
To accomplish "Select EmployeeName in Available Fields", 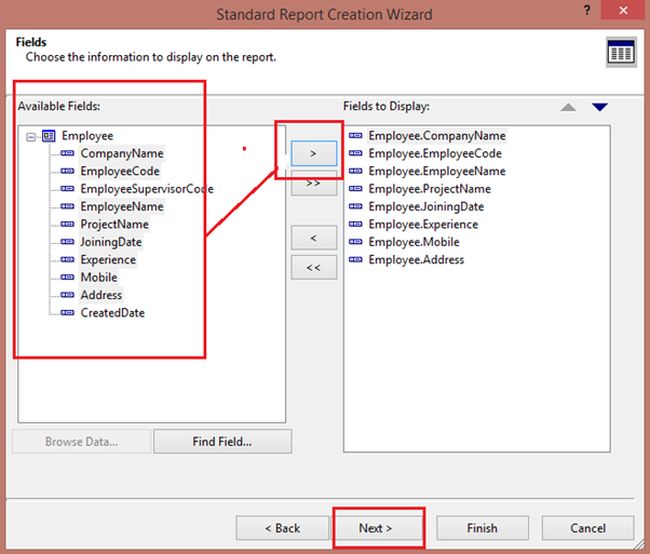I will point(122,207).
